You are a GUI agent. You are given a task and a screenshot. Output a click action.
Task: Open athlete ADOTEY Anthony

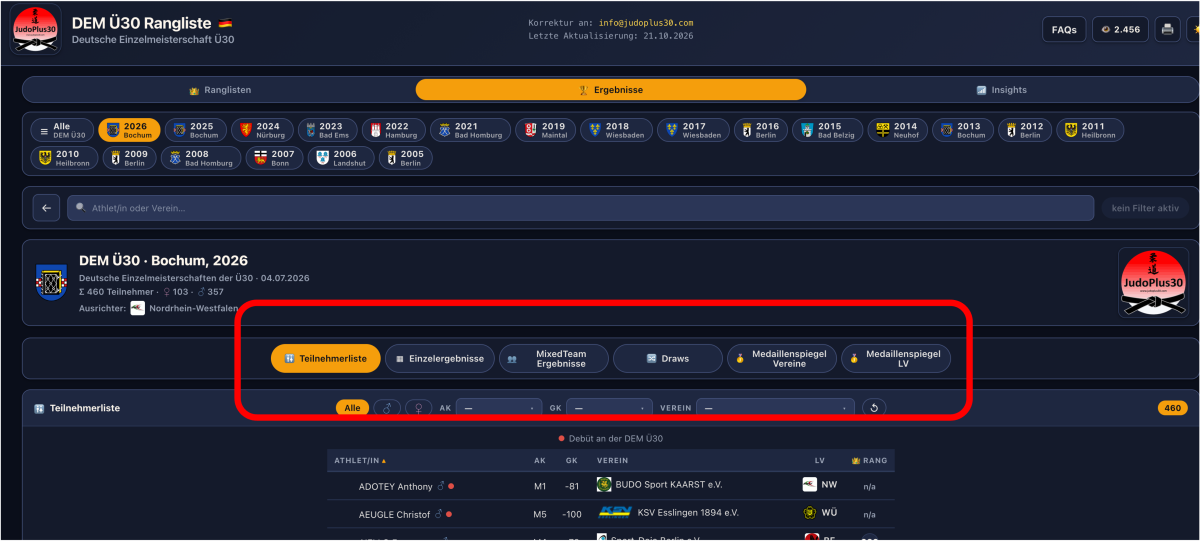(396, 486)
